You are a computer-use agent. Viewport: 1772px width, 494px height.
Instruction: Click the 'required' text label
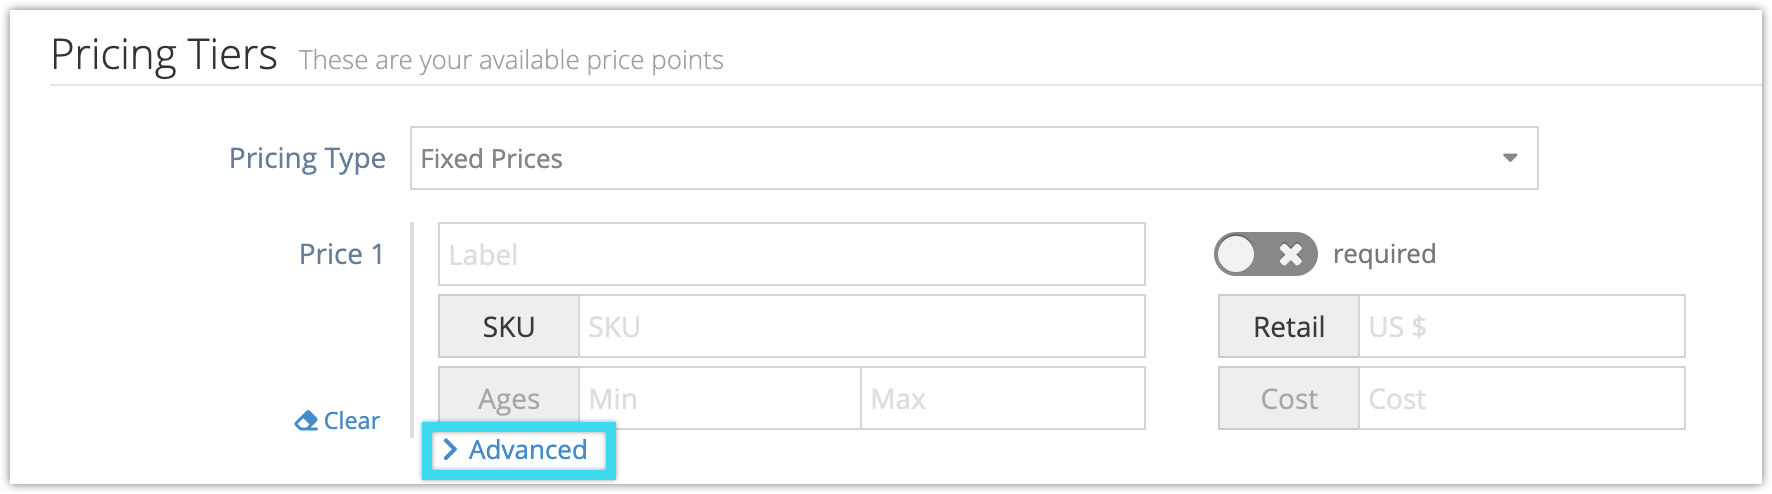pyautogui.click(x=1384, y=254)
